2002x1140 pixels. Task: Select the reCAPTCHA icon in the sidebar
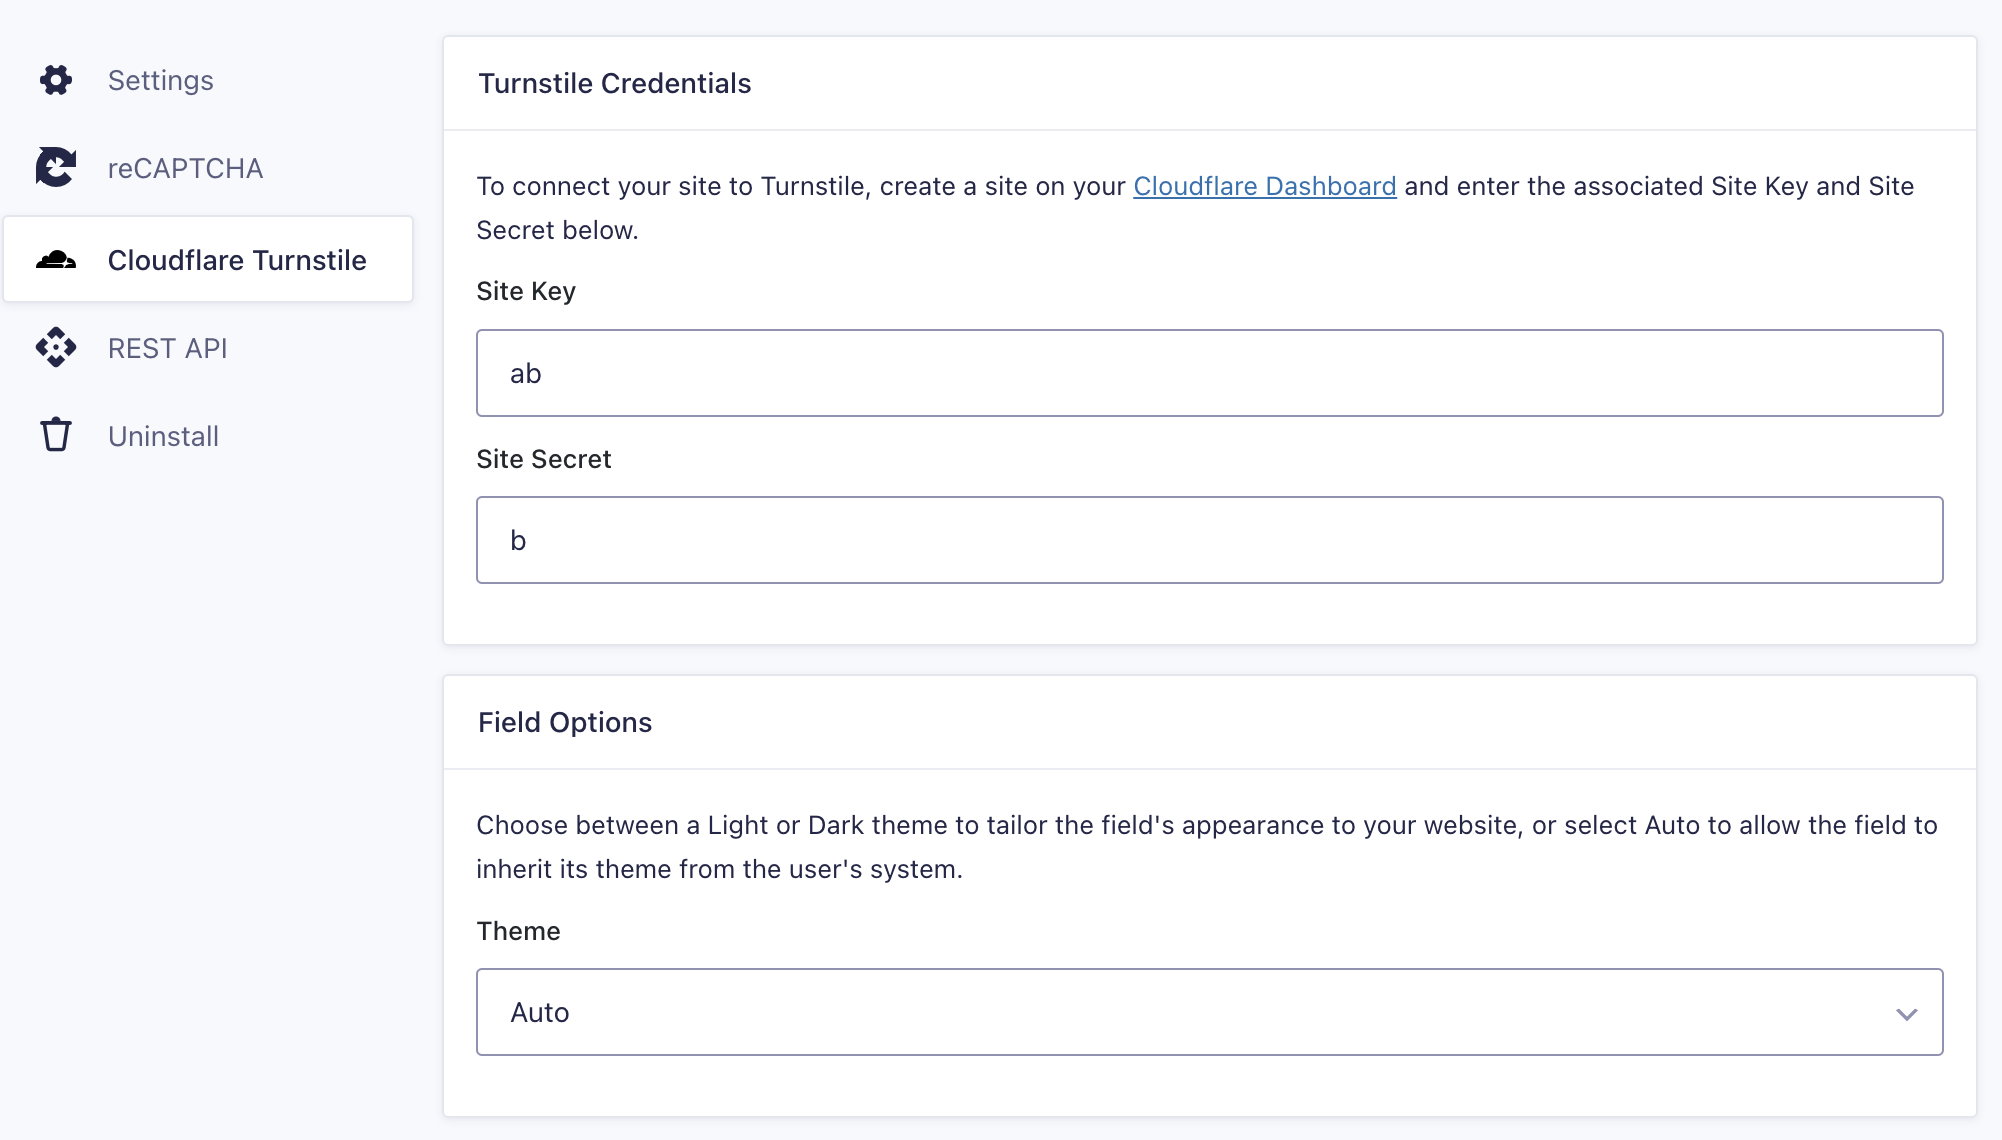pos(55,167)
